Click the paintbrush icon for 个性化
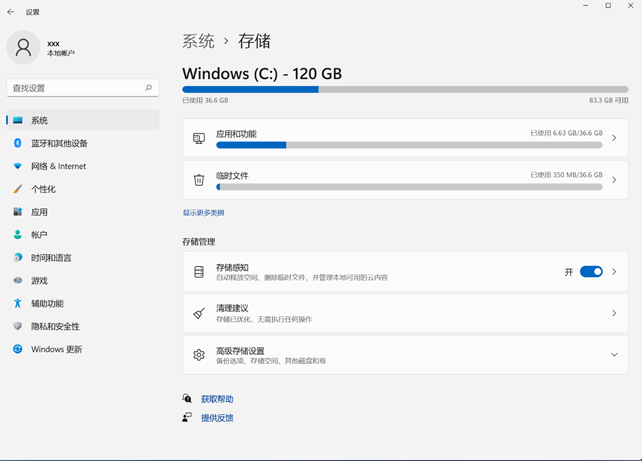This screenshot has height=461, width=642. [x=18, y=189]
